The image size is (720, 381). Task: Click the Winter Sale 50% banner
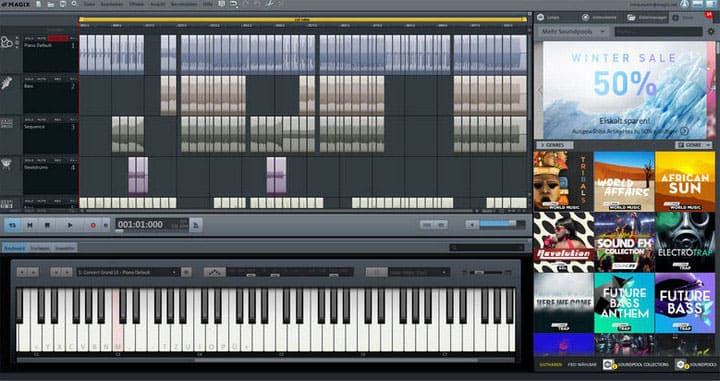[x=624, y=90]
